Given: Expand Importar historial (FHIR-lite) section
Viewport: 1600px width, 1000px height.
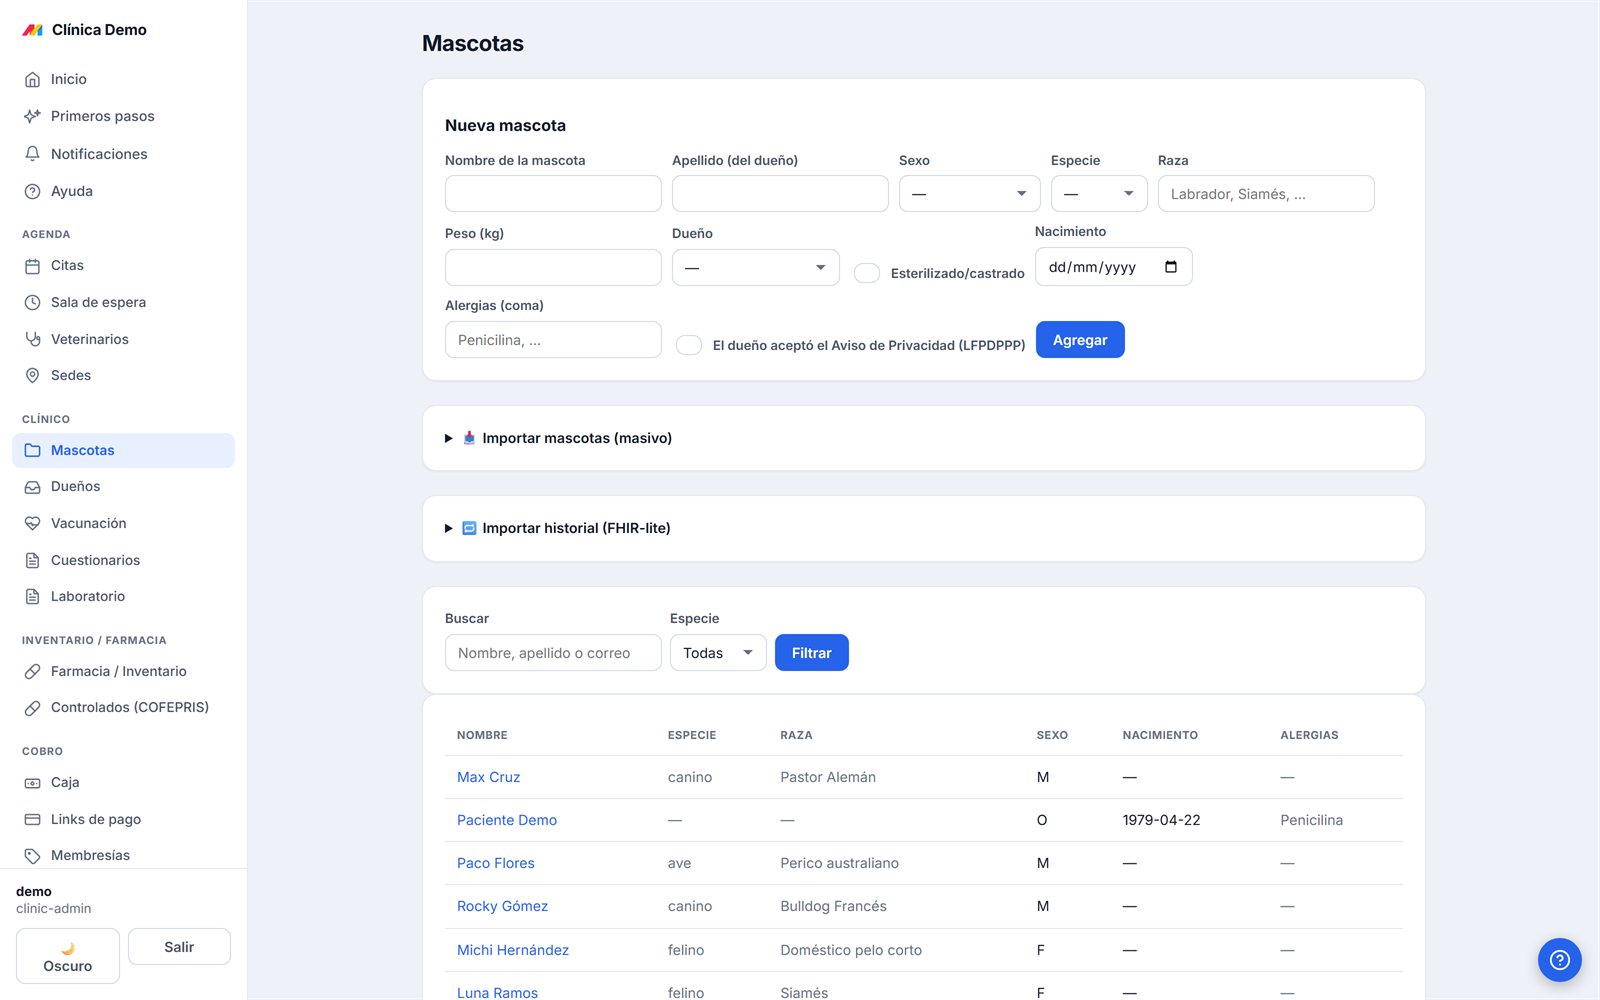Looking at the screenshot, I should tap(576, 528).
